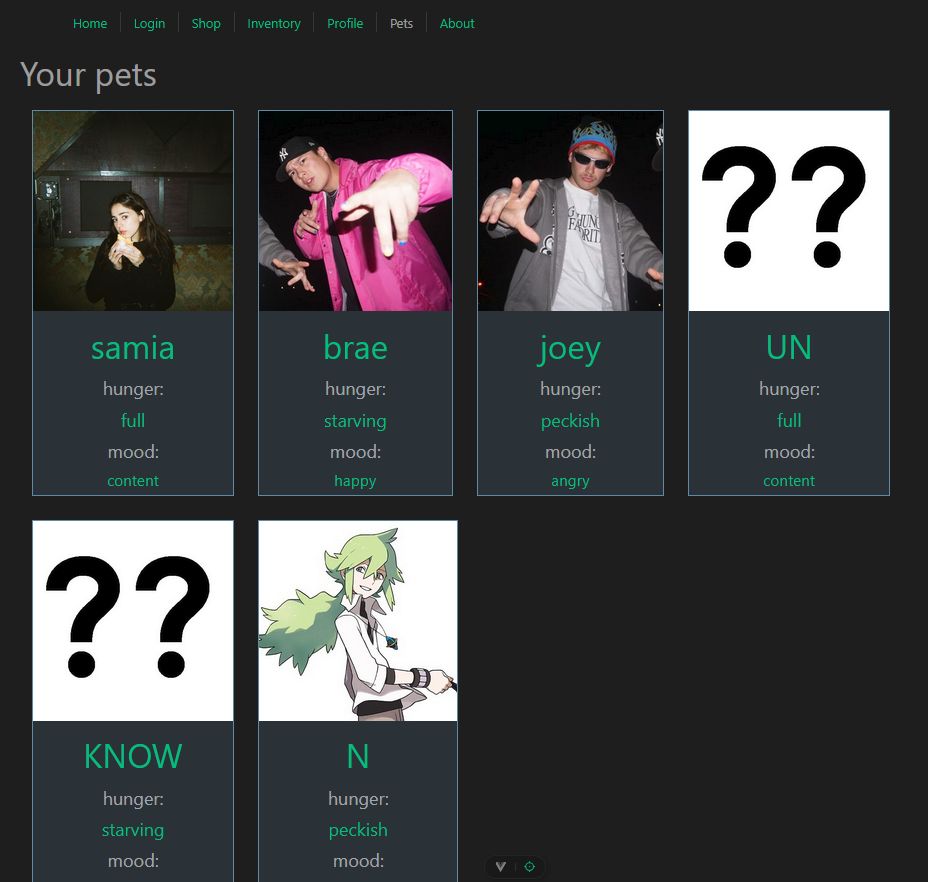The image size is (928, 882).
Task: Open the Inventory tab
Action: (274, 24)
